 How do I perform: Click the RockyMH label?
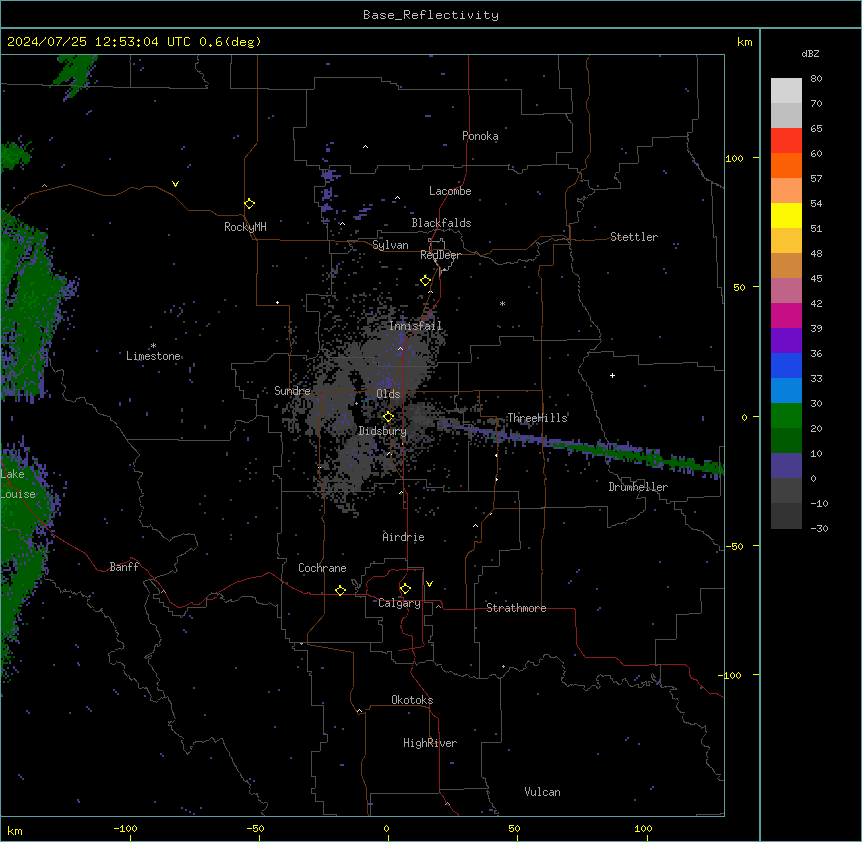[x=245, y=227]
